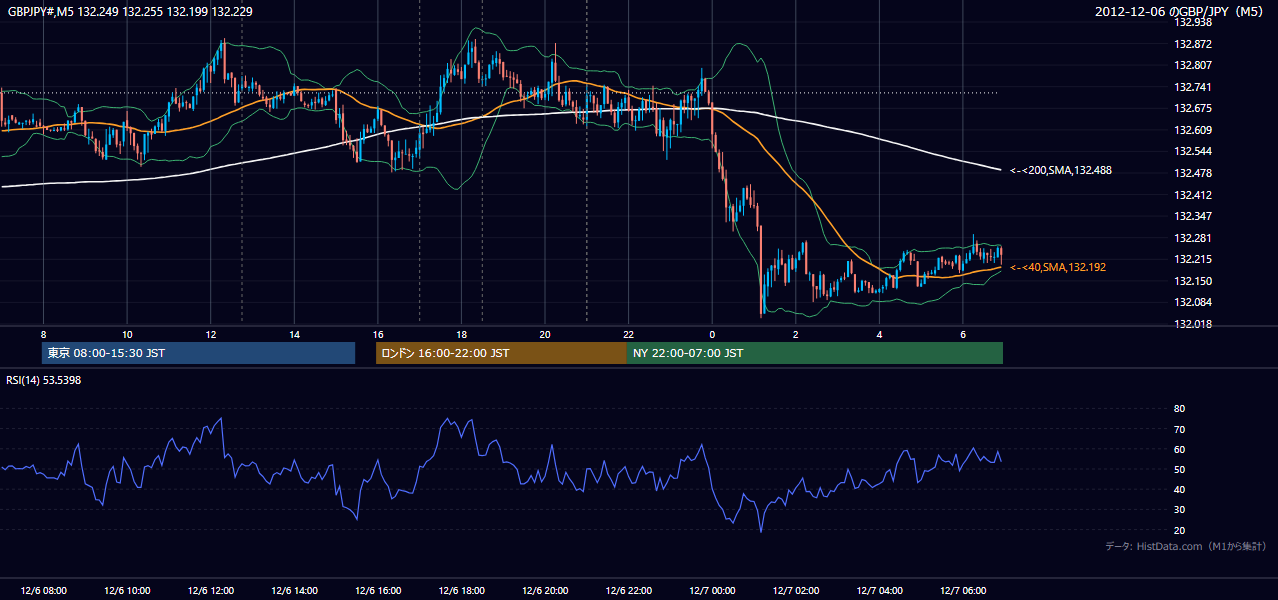The width and height of the screenshot is (1278, 600).
Task: Click price axis value 132.478
Action: tap(1193, 173)
